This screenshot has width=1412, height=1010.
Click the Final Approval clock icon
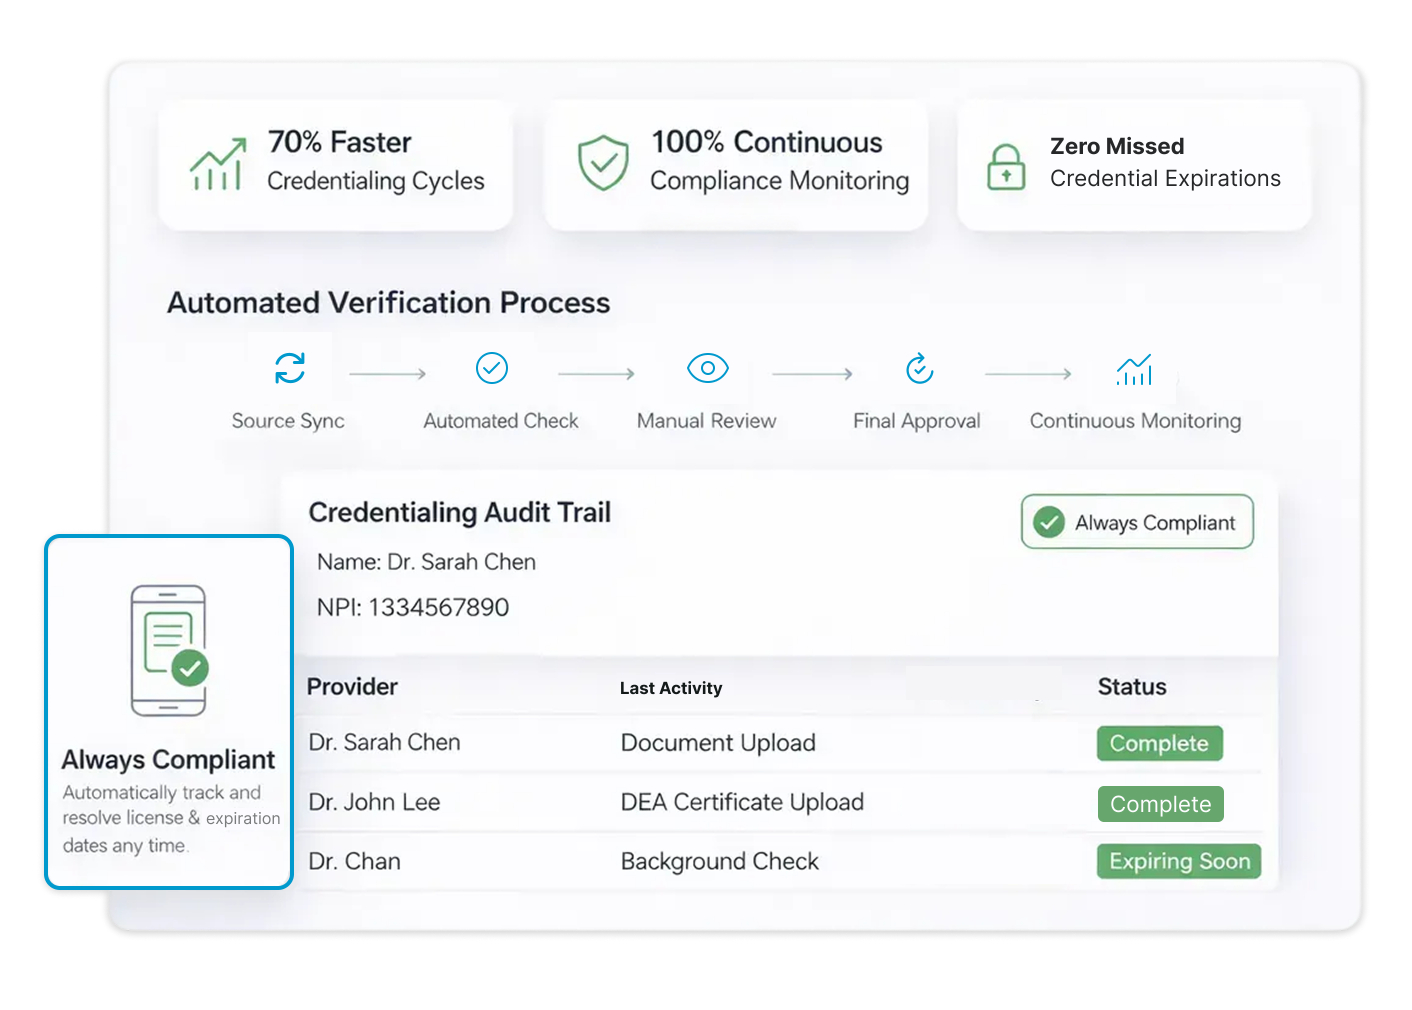[918, 368]
